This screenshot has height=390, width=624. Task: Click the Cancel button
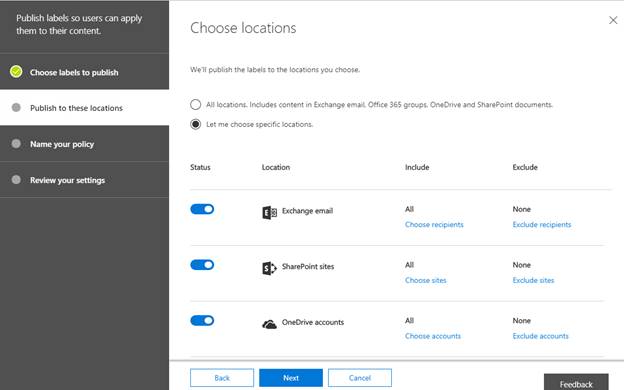click(x=360, y=378)
